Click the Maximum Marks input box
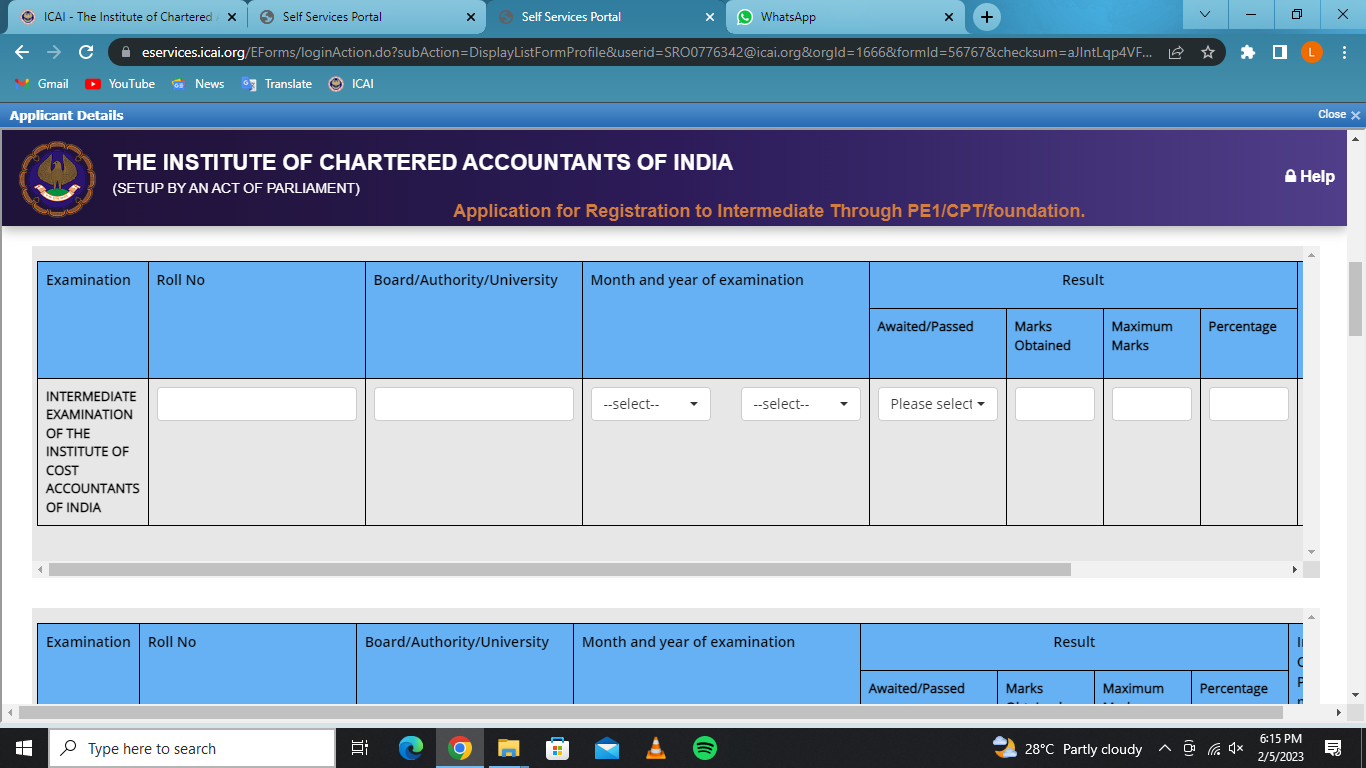The image size is (1366, 768). point(1152,404)
